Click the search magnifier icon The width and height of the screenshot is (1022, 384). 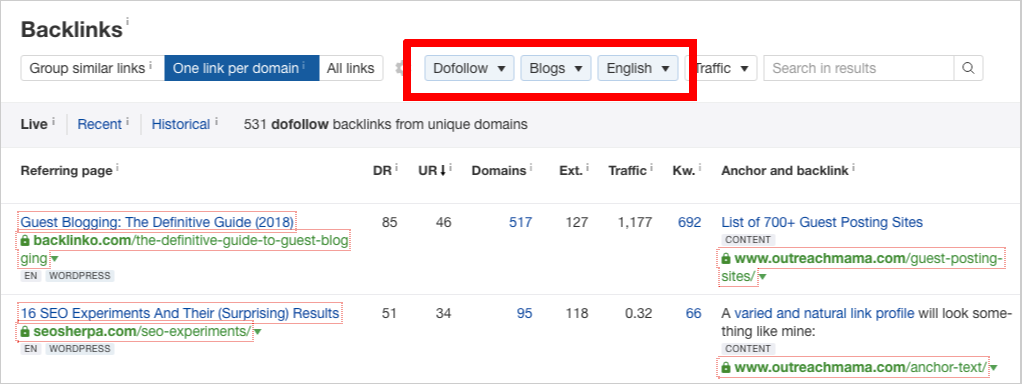(x=969, y=68)
